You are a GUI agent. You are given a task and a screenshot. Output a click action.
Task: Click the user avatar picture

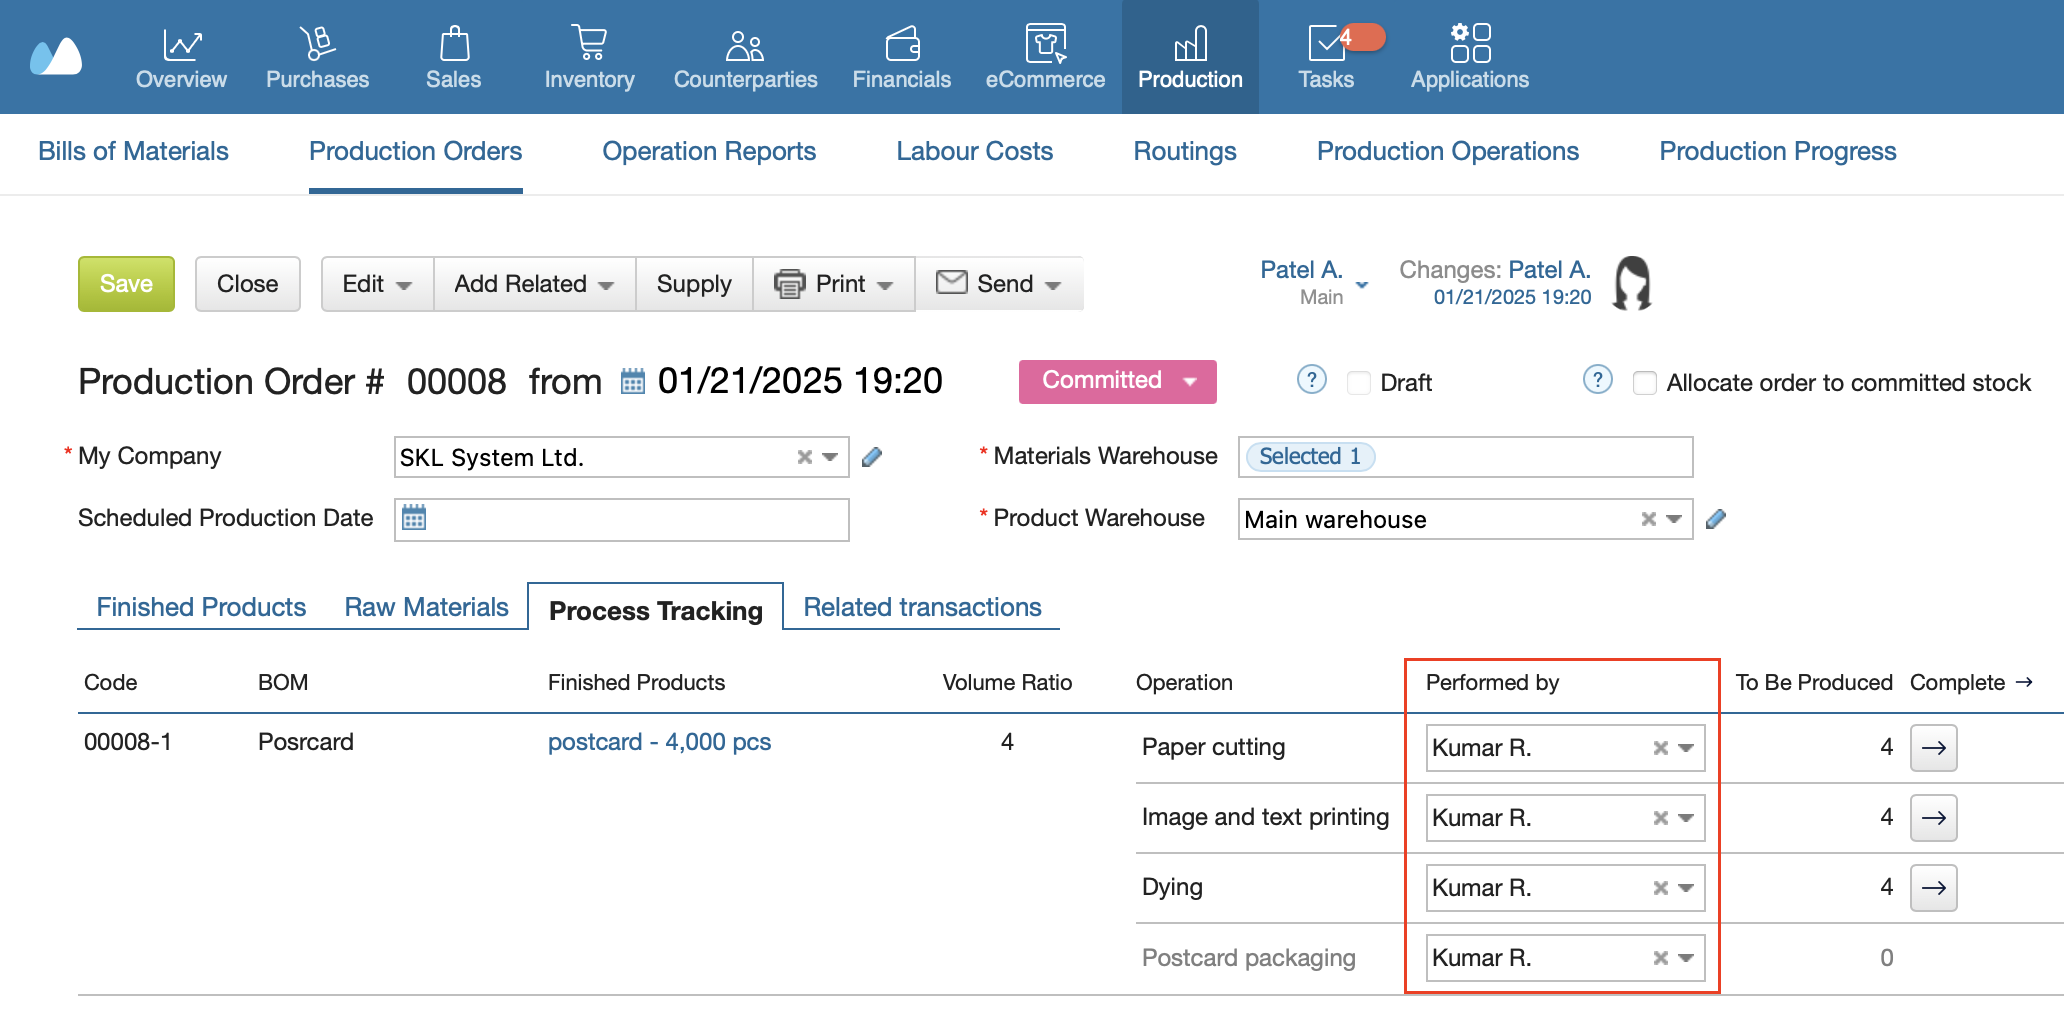pyautogui.click(x=1632, y=283)
